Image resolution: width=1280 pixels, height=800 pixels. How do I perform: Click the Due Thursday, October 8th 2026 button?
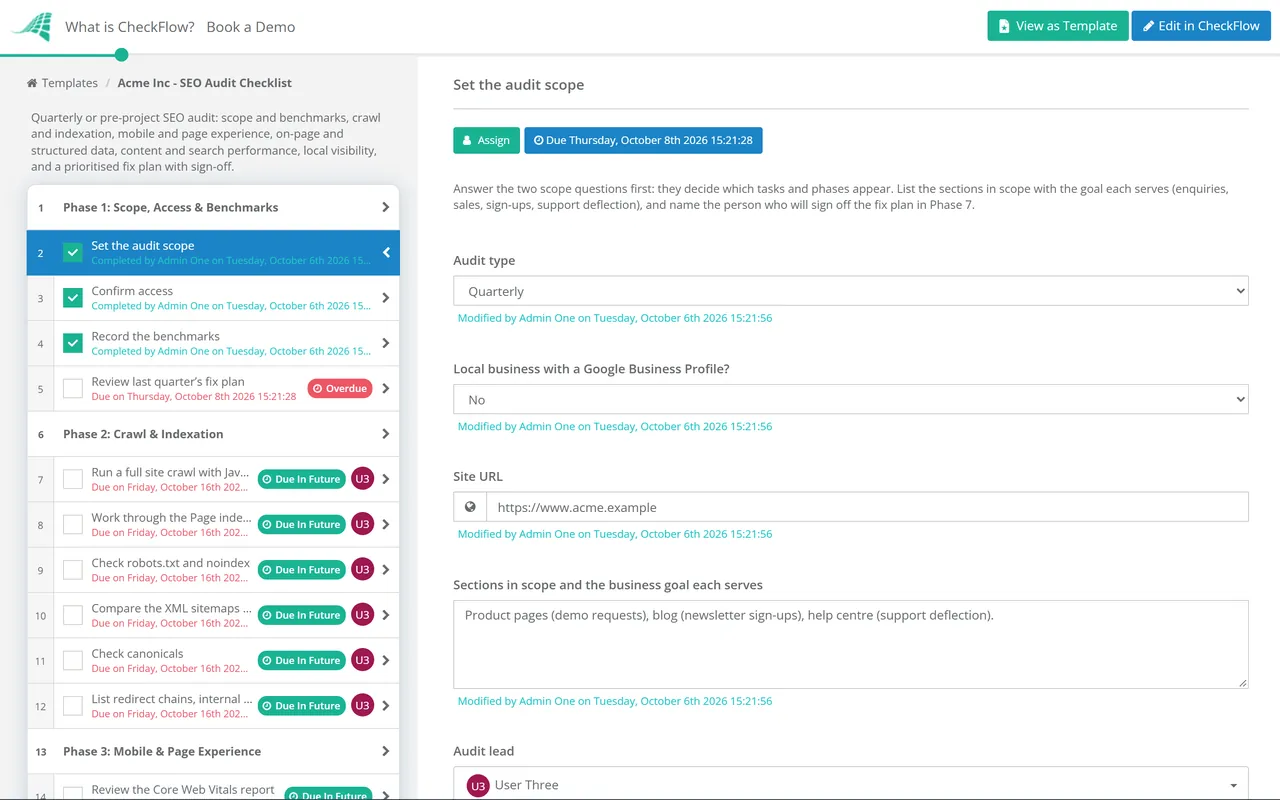(x=643, y=140)
